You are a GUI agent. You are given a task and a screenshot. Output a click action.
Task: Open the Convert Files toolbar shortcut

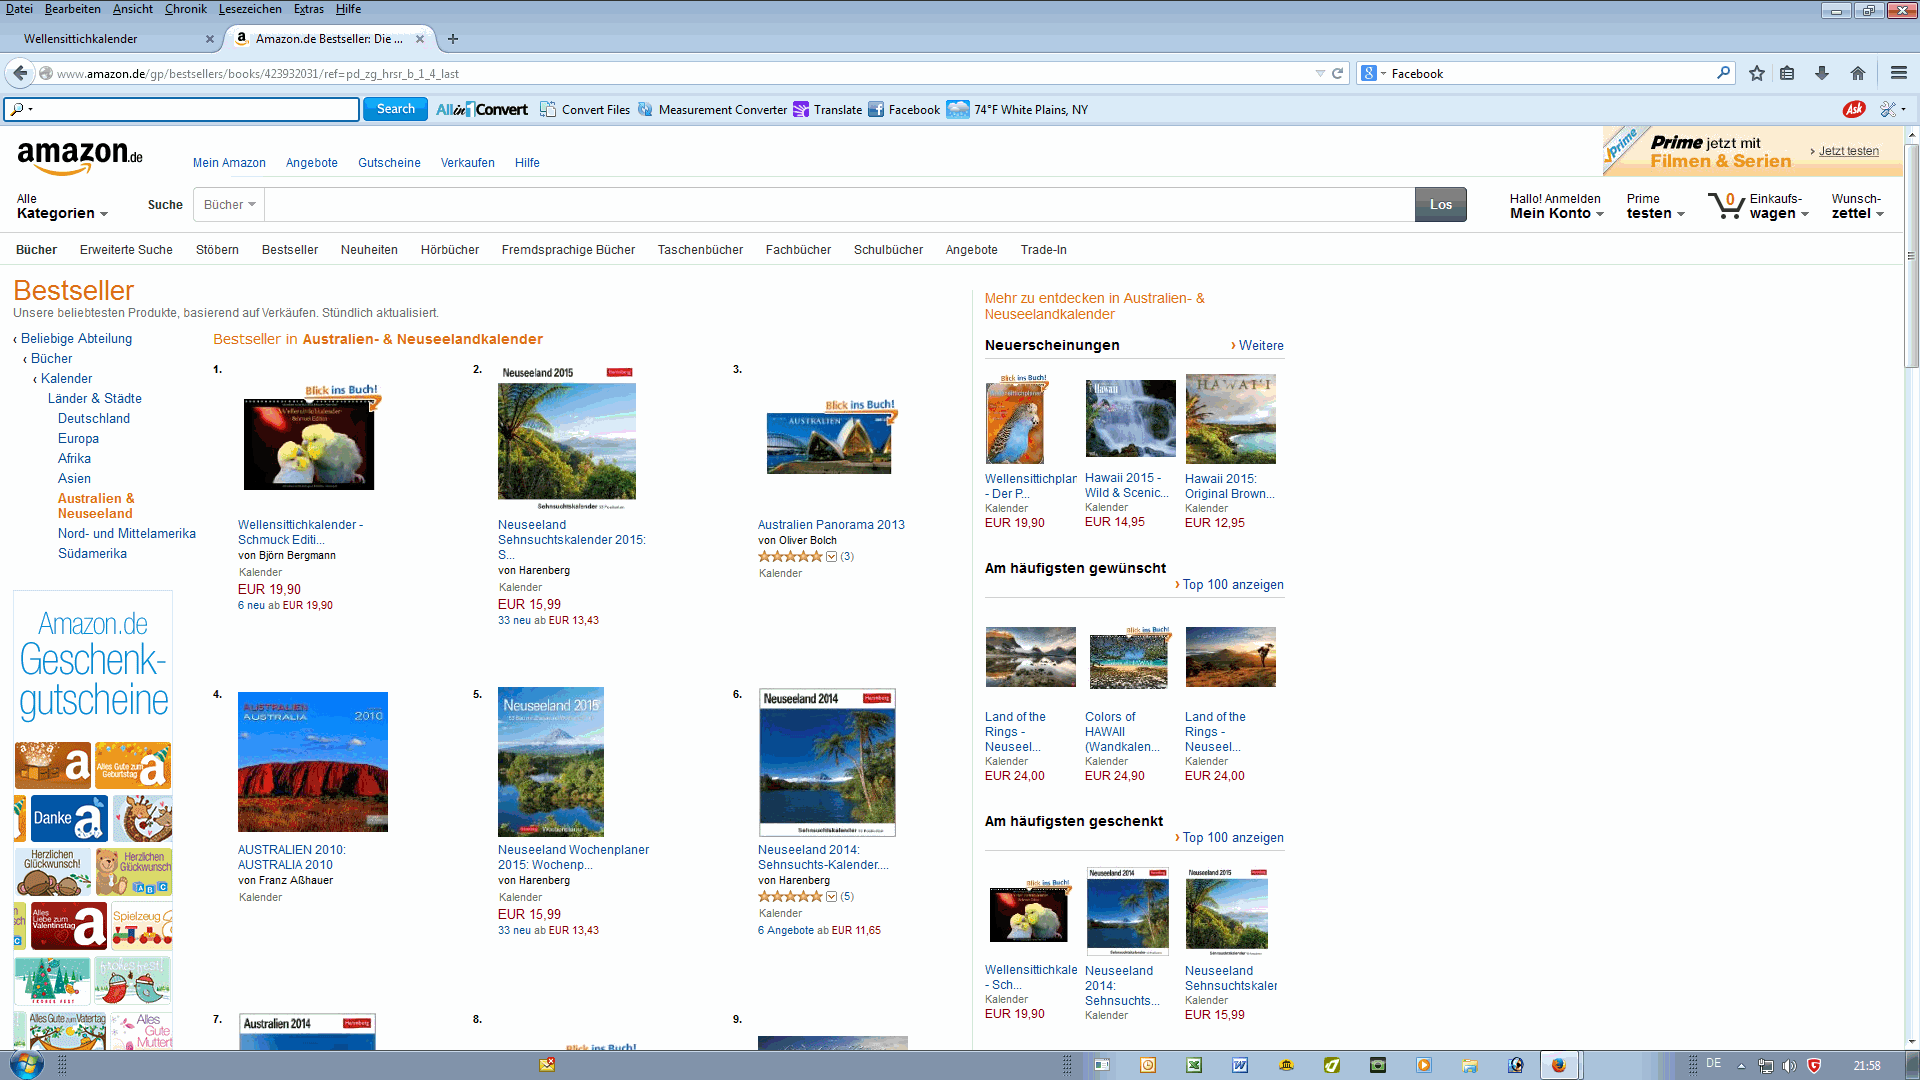(x=585, y=110)
